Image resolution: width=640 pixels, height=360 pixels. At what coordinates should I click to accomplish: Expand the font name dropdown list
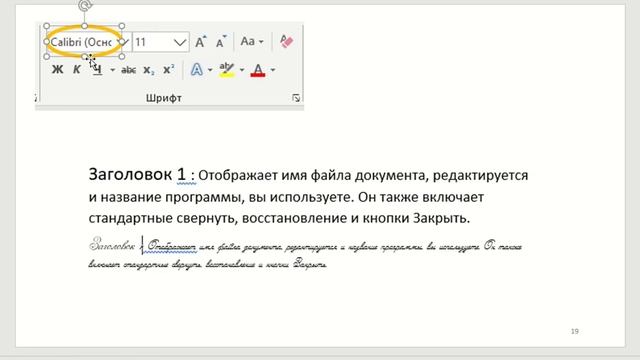pos(124,42)
